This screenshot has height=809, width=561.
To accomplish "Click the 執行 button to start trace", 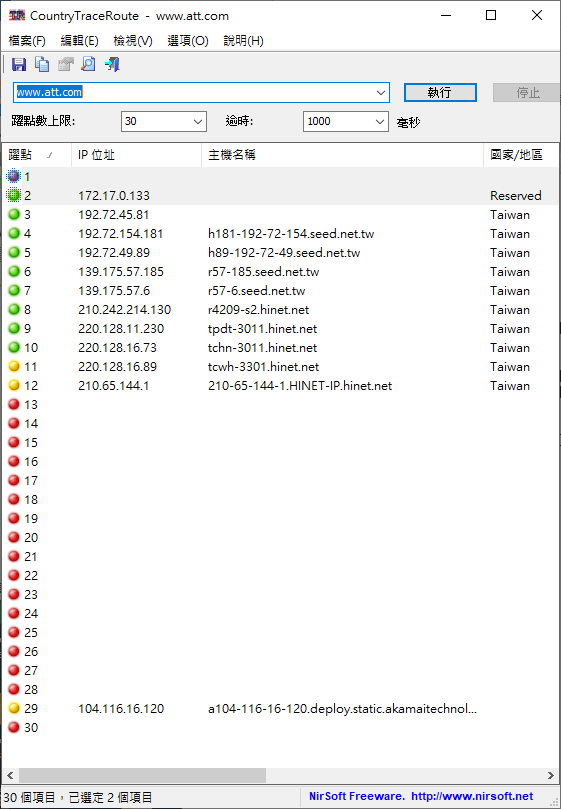I will click(x=440, y=92).
